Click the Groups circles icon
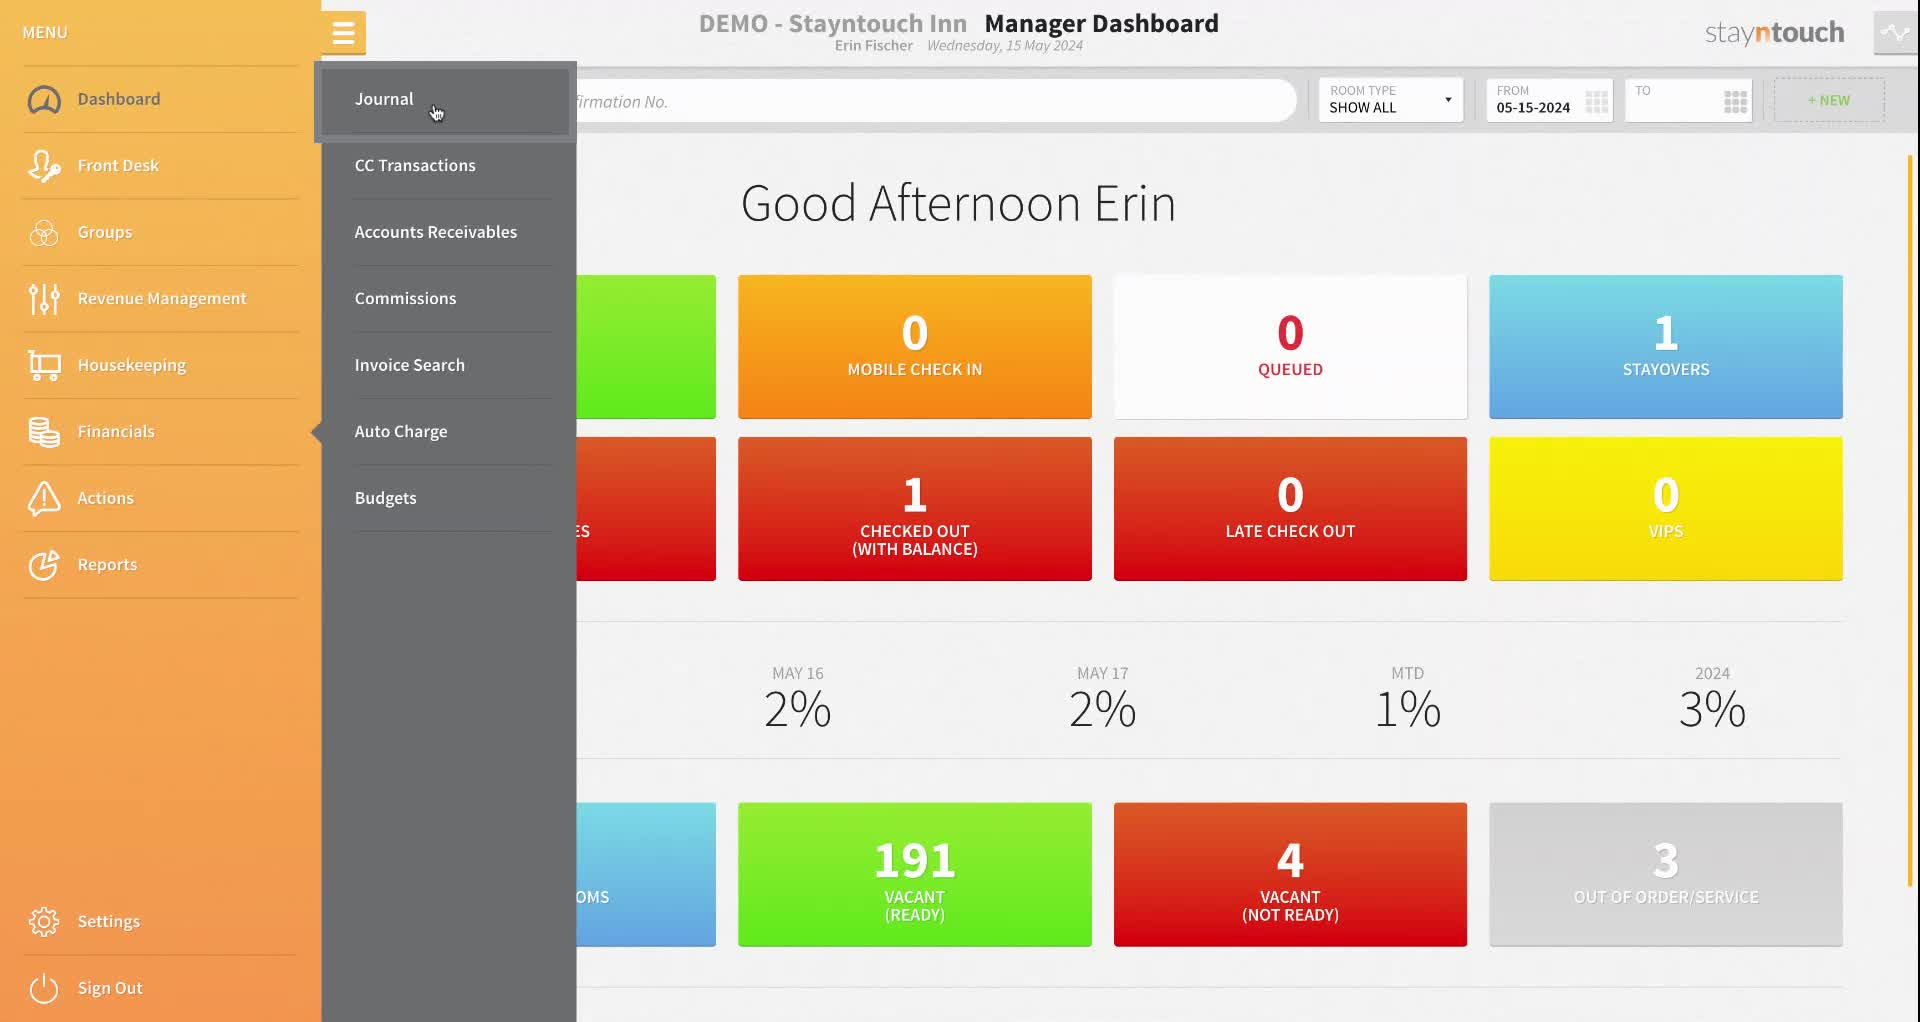Image resolution: width=1920 pixels, height=1022 pixels. pos(44,232)
